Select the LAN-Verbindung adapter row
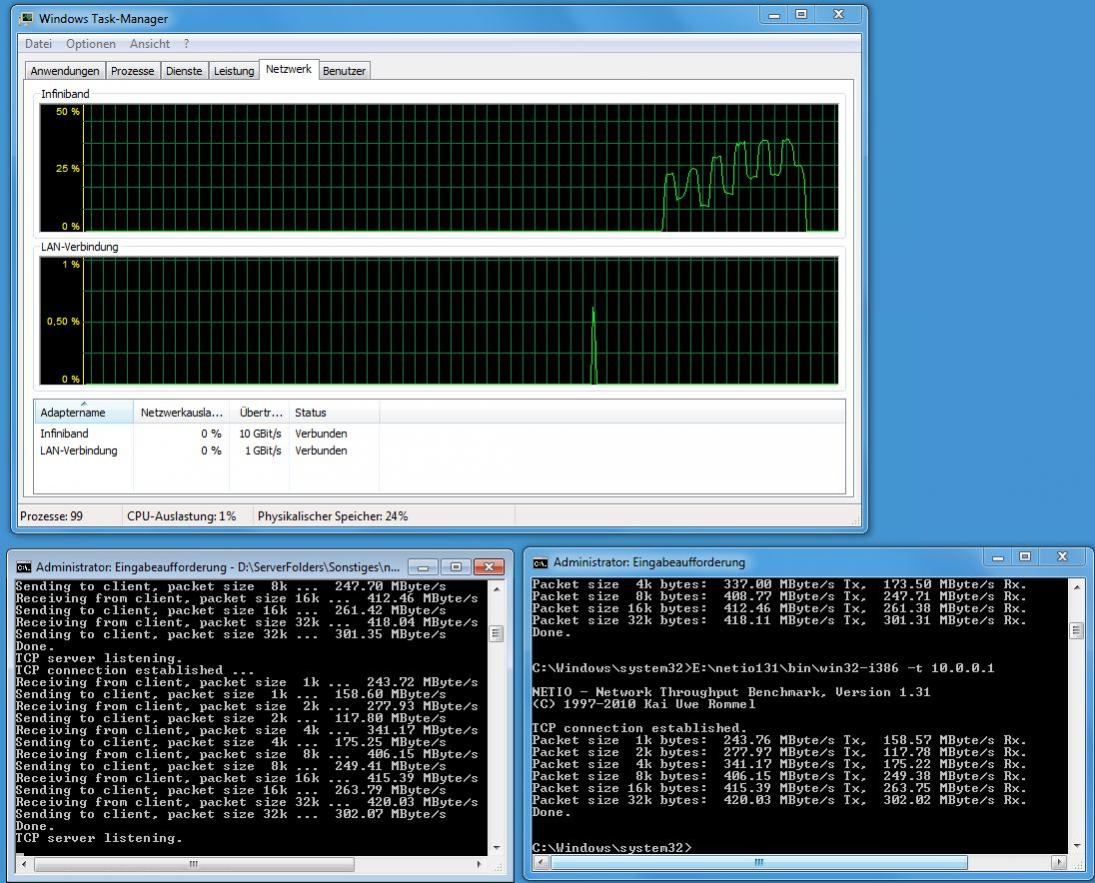The width and height of the screenshot is (1095, 883). 439,451
